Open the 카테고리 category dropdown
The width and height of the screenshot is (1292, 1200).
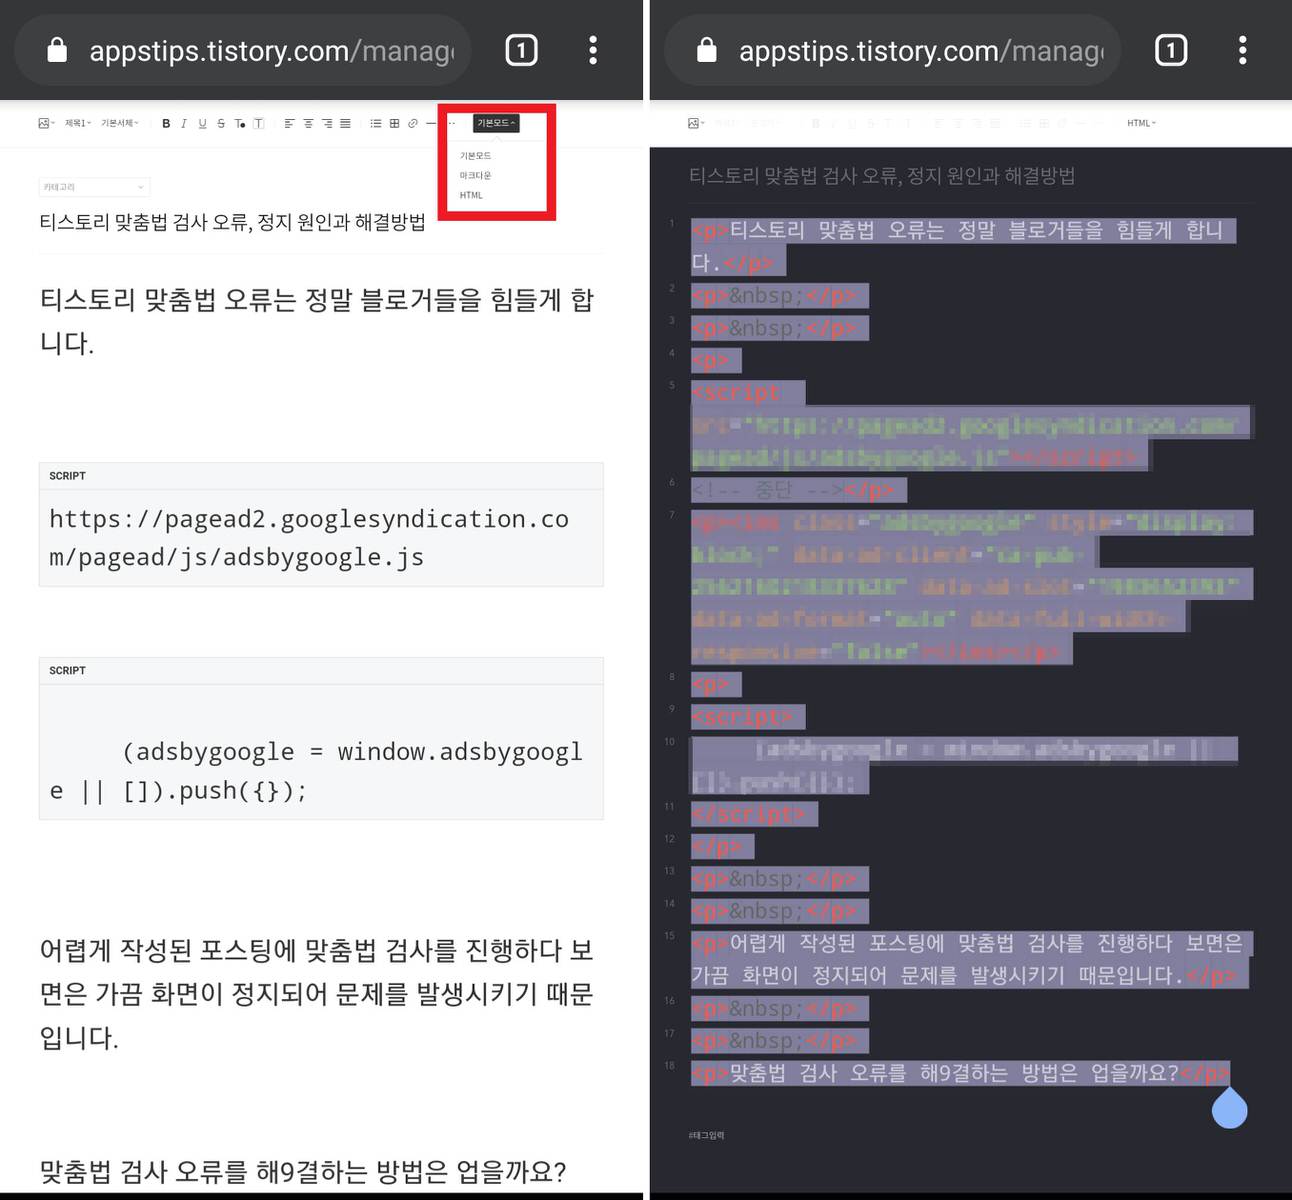point(94,187)
